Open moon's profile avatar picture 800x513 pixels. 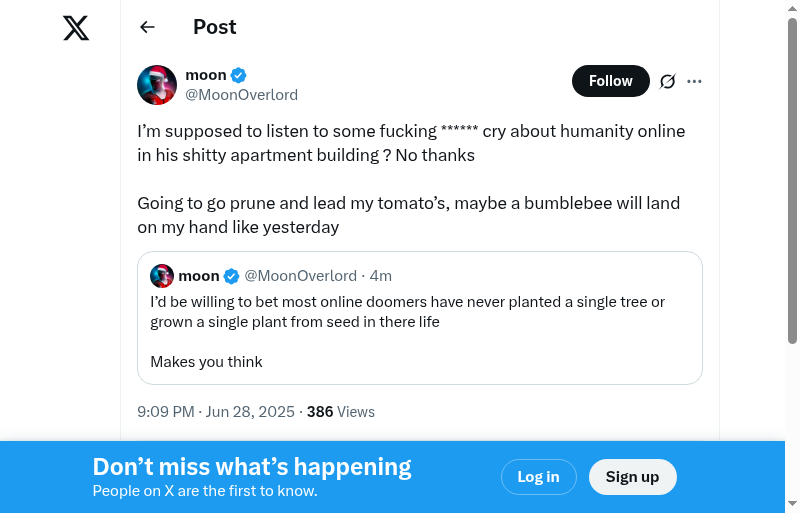(x=157, y=85)
